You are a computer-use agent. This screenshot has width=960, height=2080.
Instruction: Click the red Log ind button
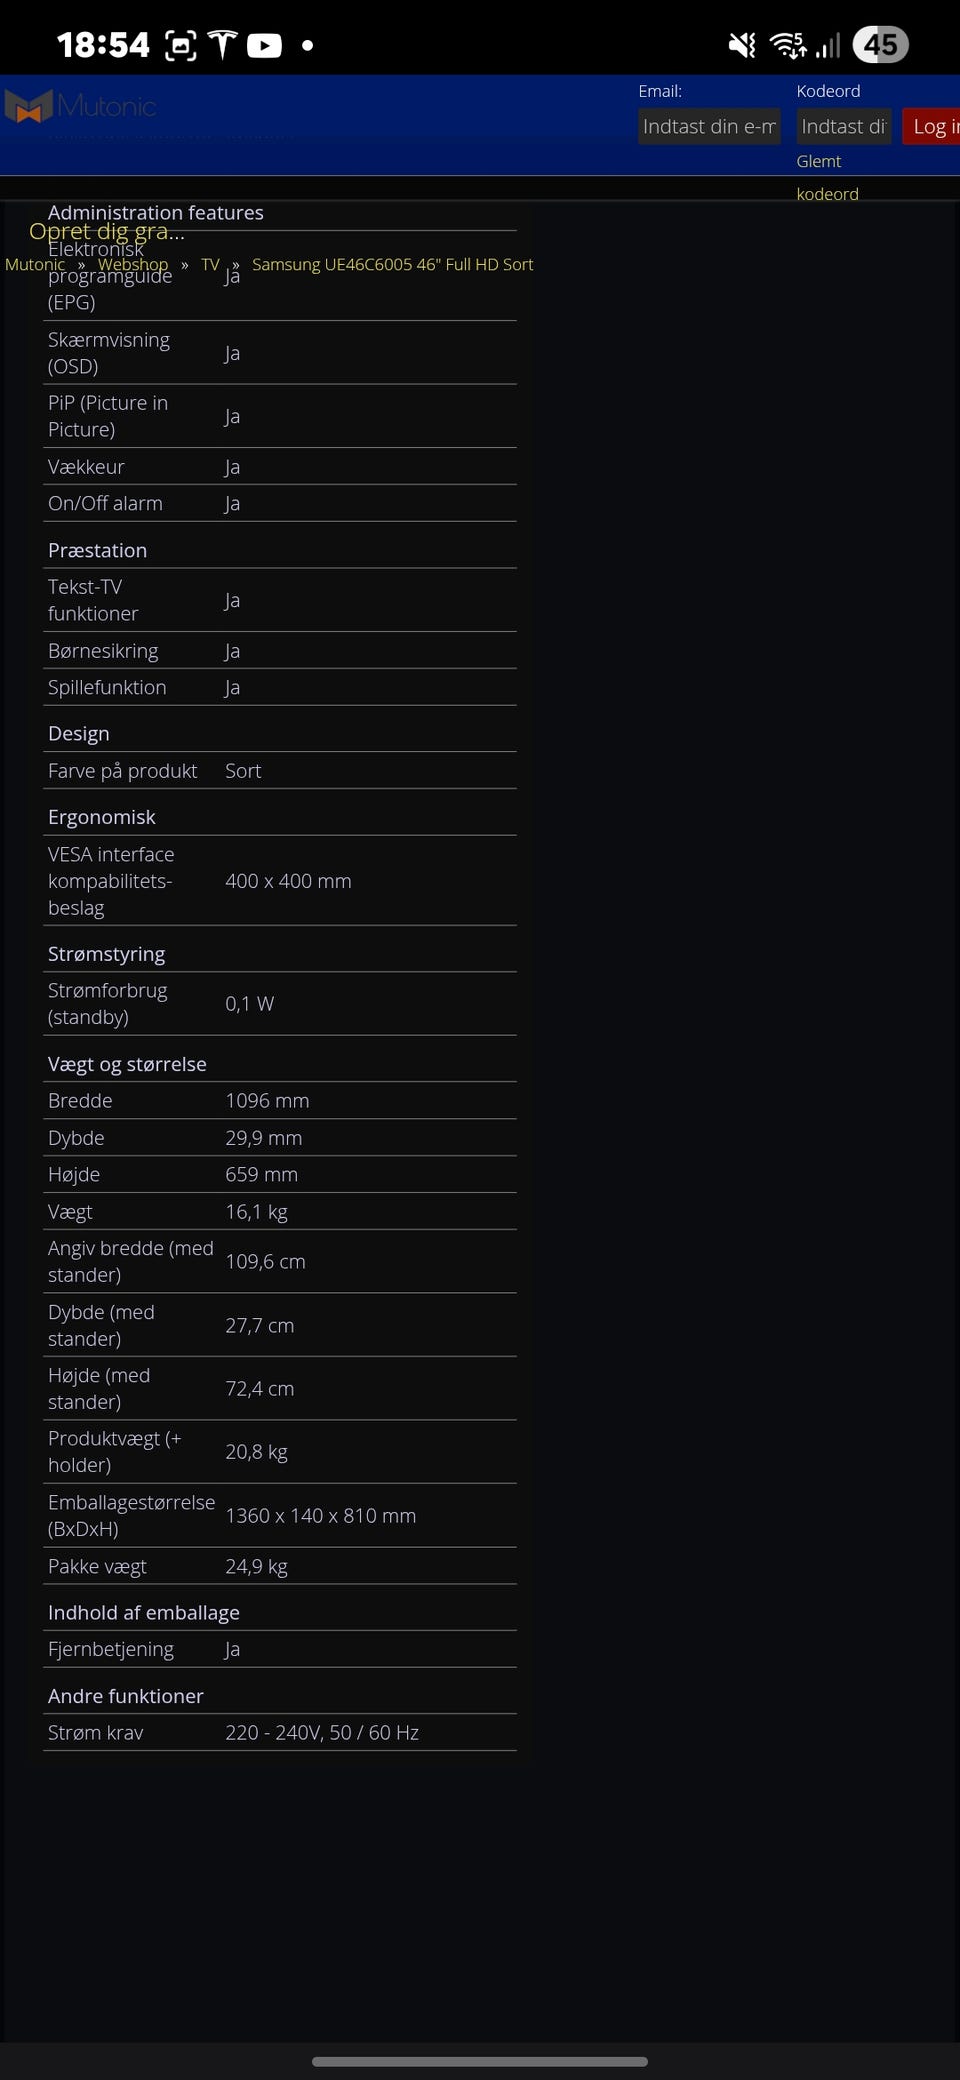[x=931, y=126]
